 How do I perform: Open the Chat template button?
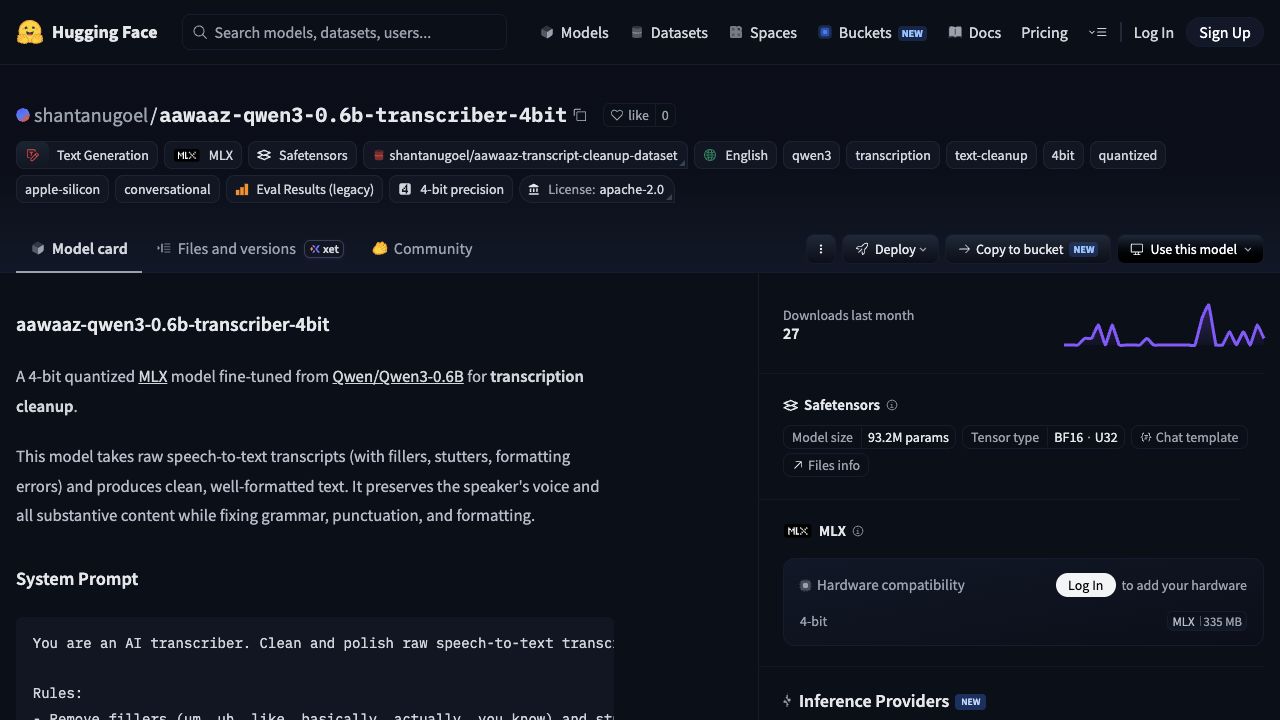point(1189,437)
